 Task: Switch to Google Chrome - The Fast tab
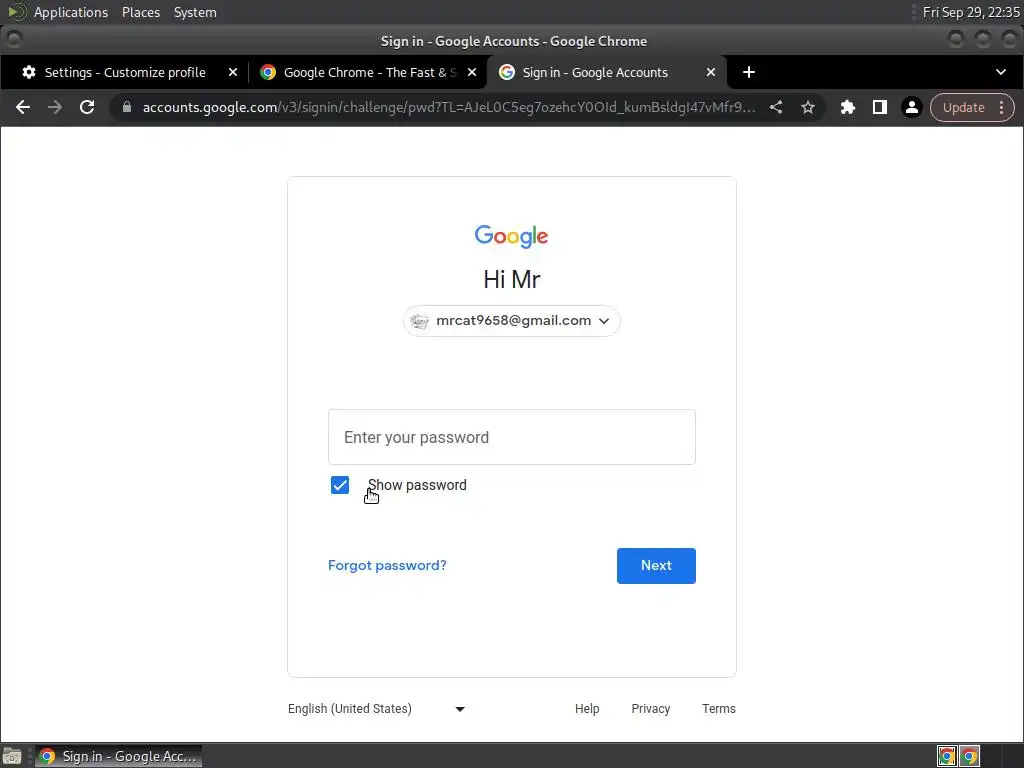(x=368, y=72)
